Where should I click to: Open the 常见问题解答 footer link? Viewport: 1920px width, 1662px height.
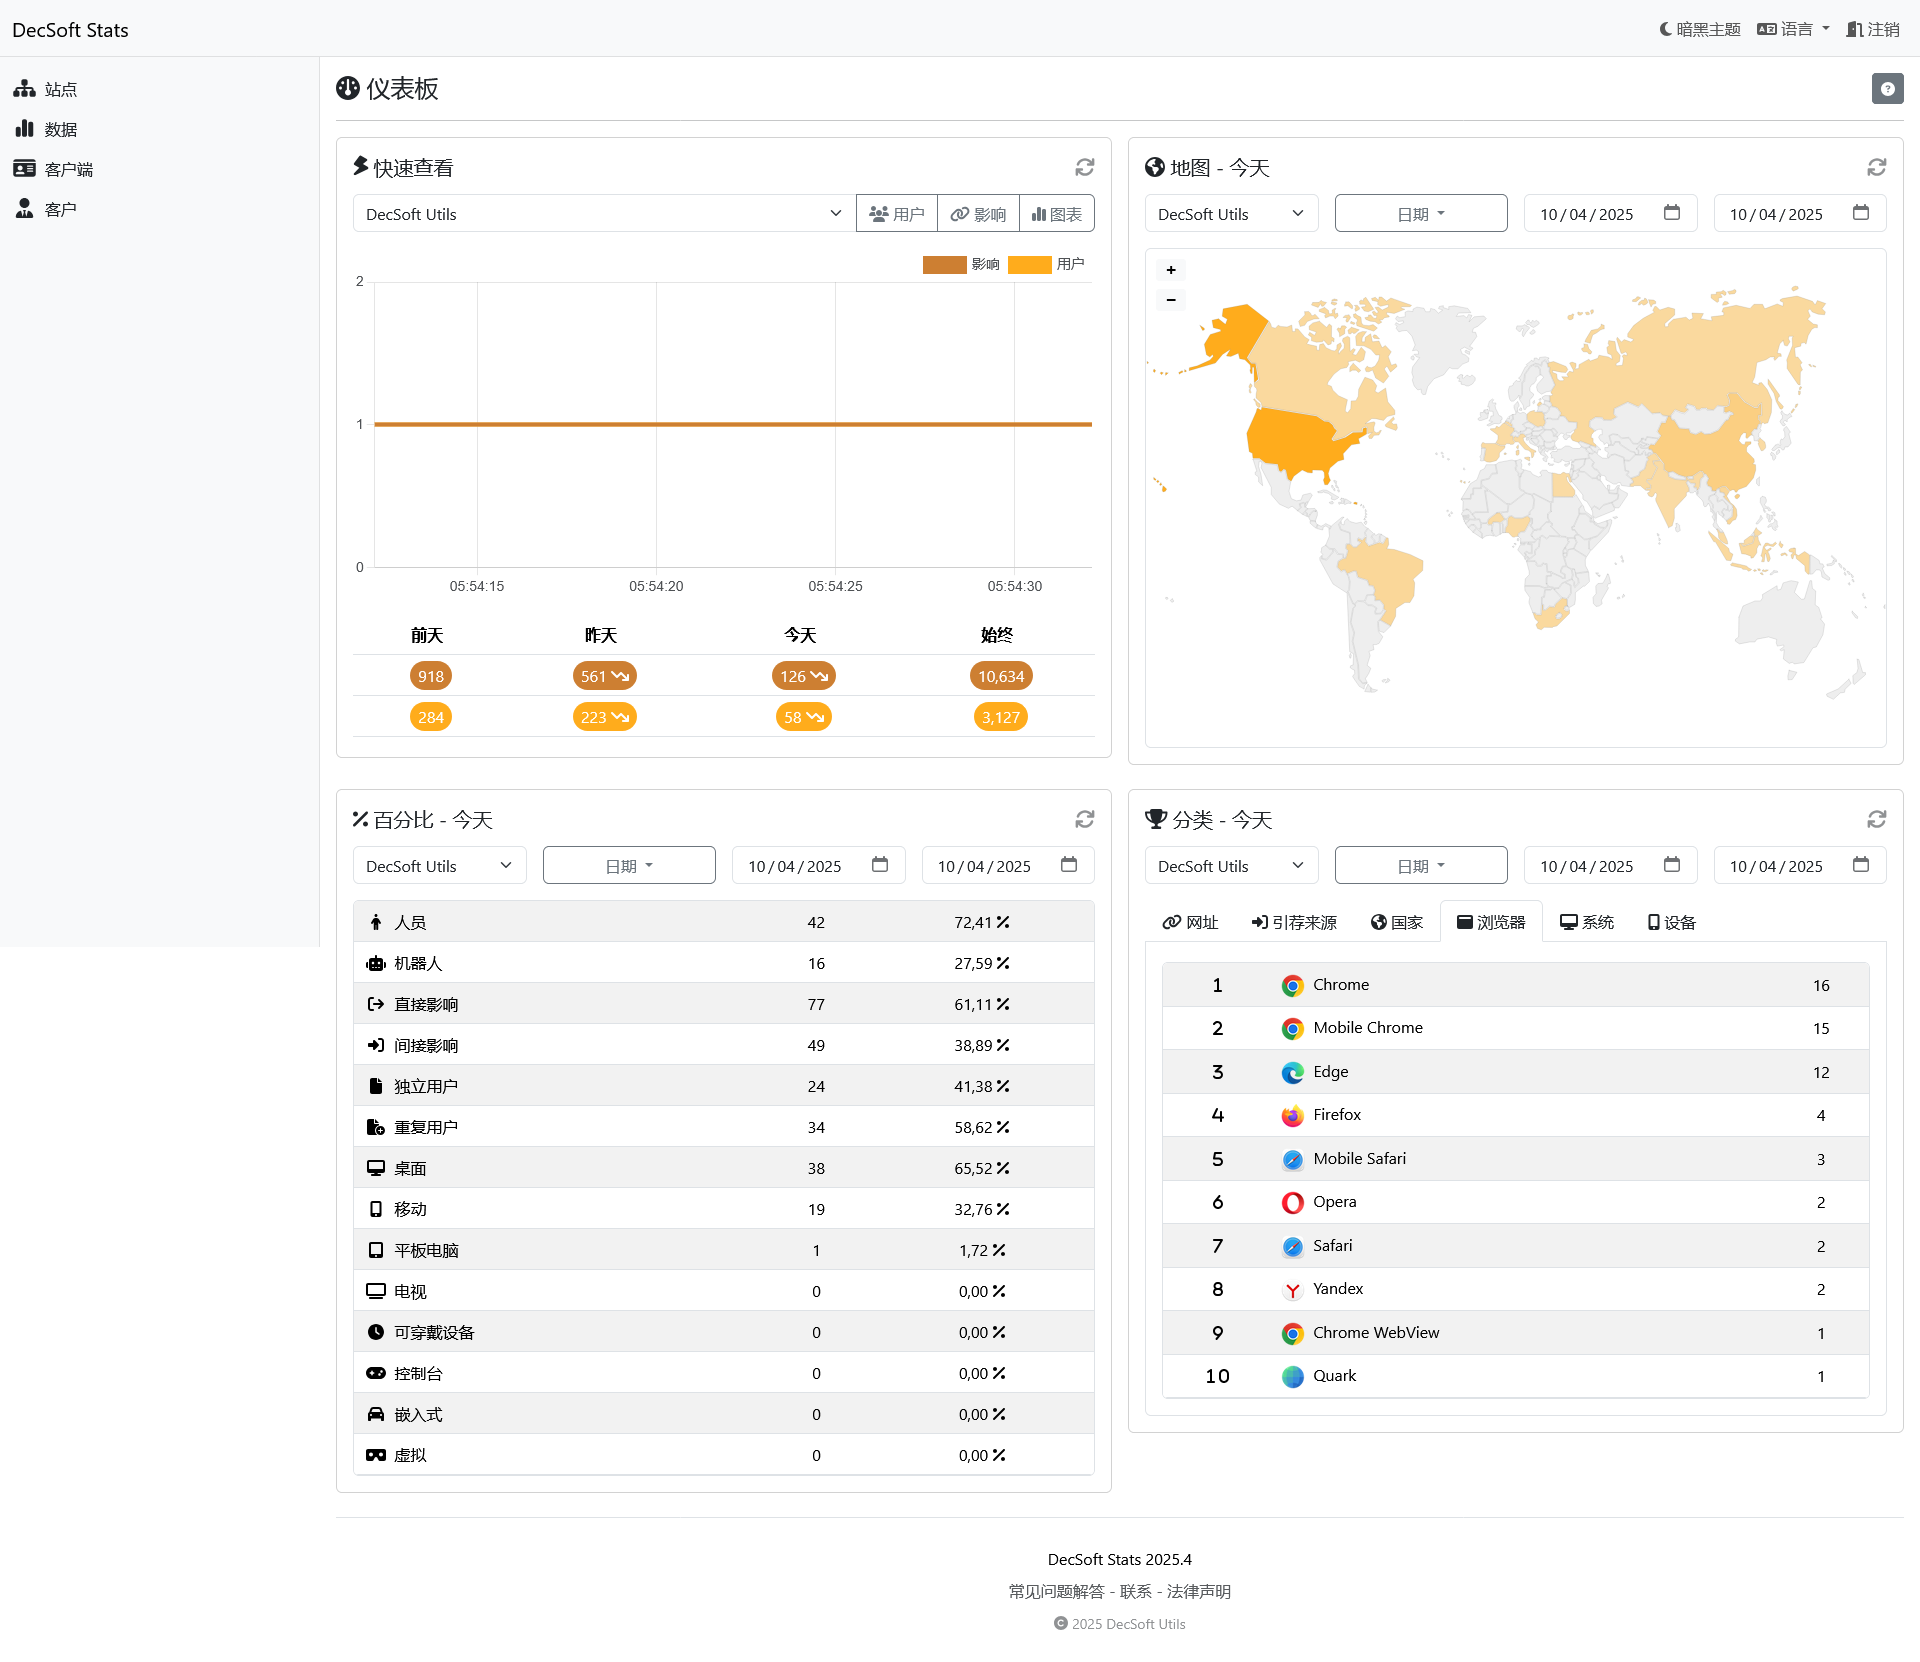click(x=1056, y=1591)
